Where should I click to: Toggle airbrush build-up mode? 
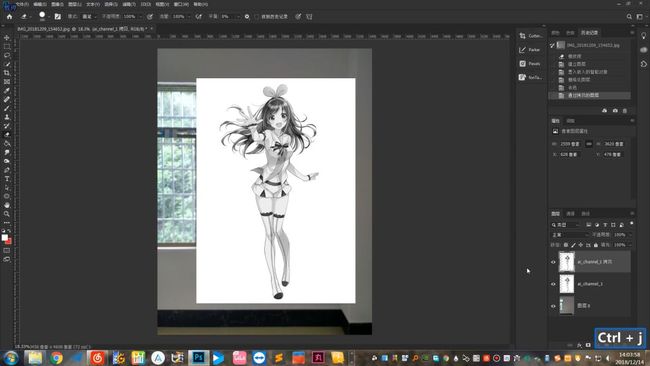pyautogui.click(x=199, y=17)
